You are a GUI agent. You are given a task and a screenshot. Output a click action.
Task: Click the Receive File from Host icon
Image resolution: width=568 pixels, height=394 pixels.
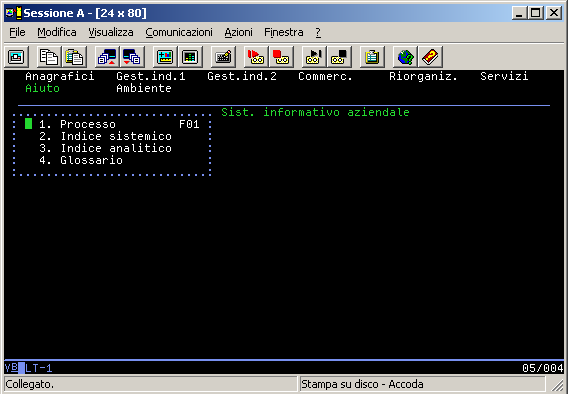pos(132,57)
